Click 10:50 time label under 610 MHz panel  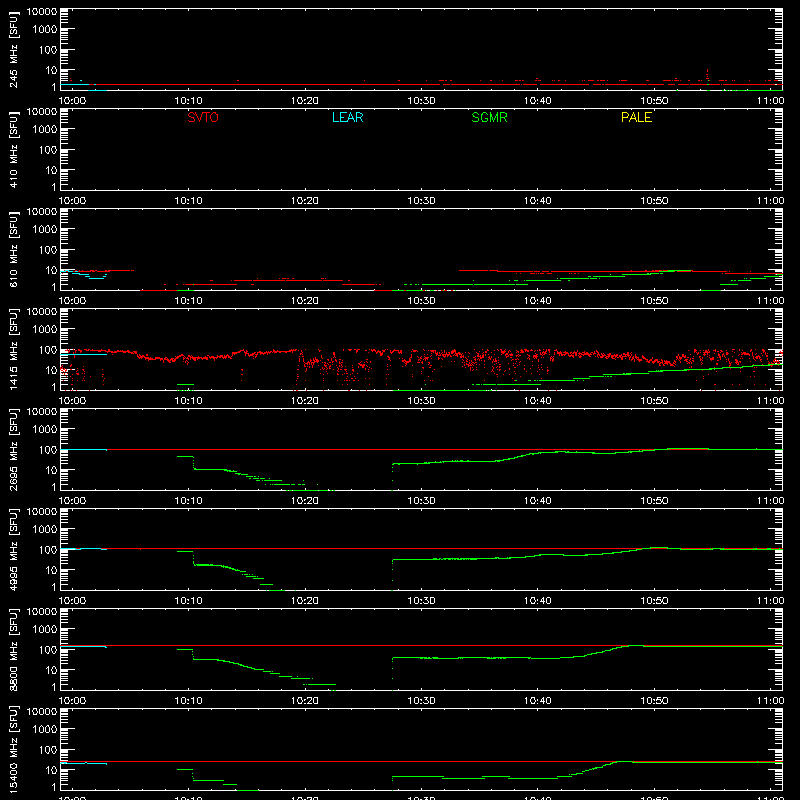654,301
